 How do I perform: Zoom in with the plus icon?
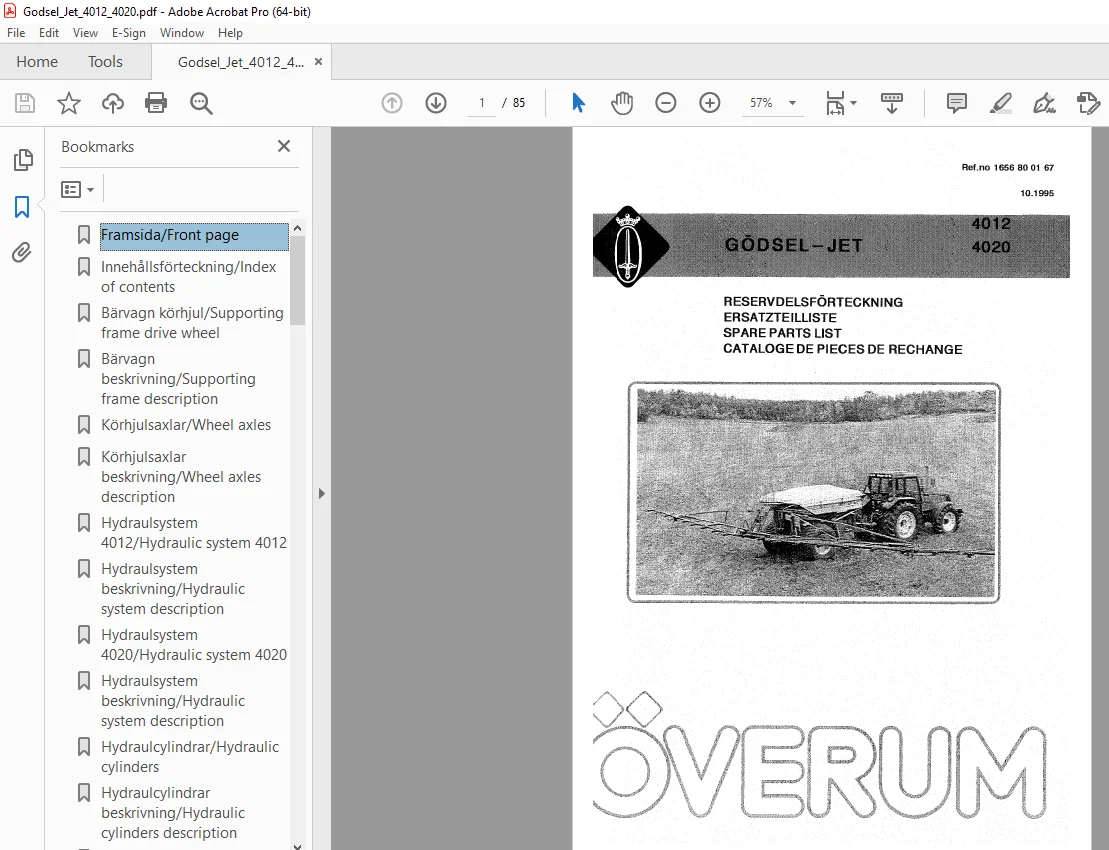click(709, 103)
